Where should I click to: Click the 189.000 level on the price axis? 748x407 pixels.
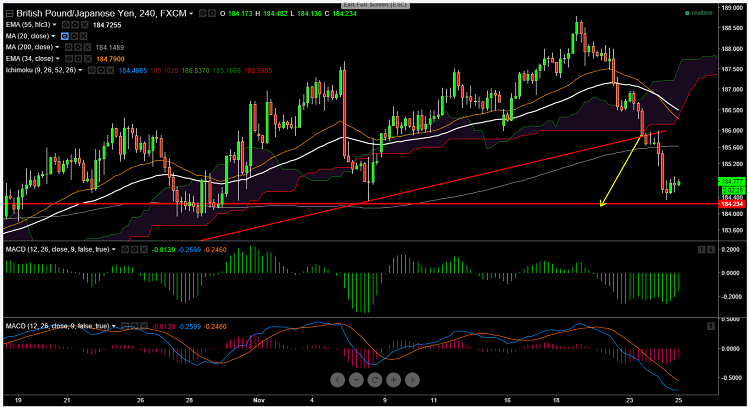pos(732,8)
